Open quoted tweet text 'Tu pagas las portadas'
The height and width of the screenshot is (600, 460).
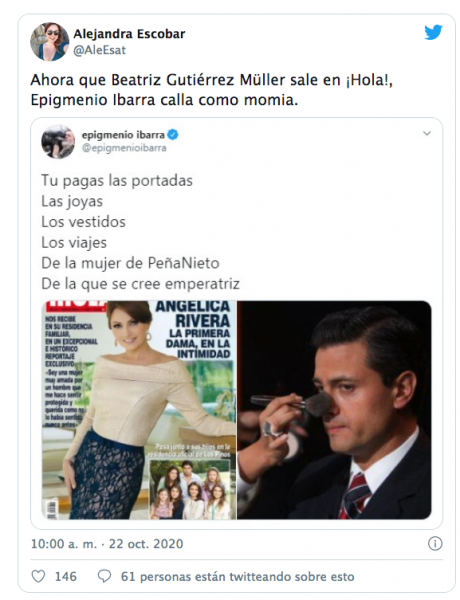[x=117, y=181]
